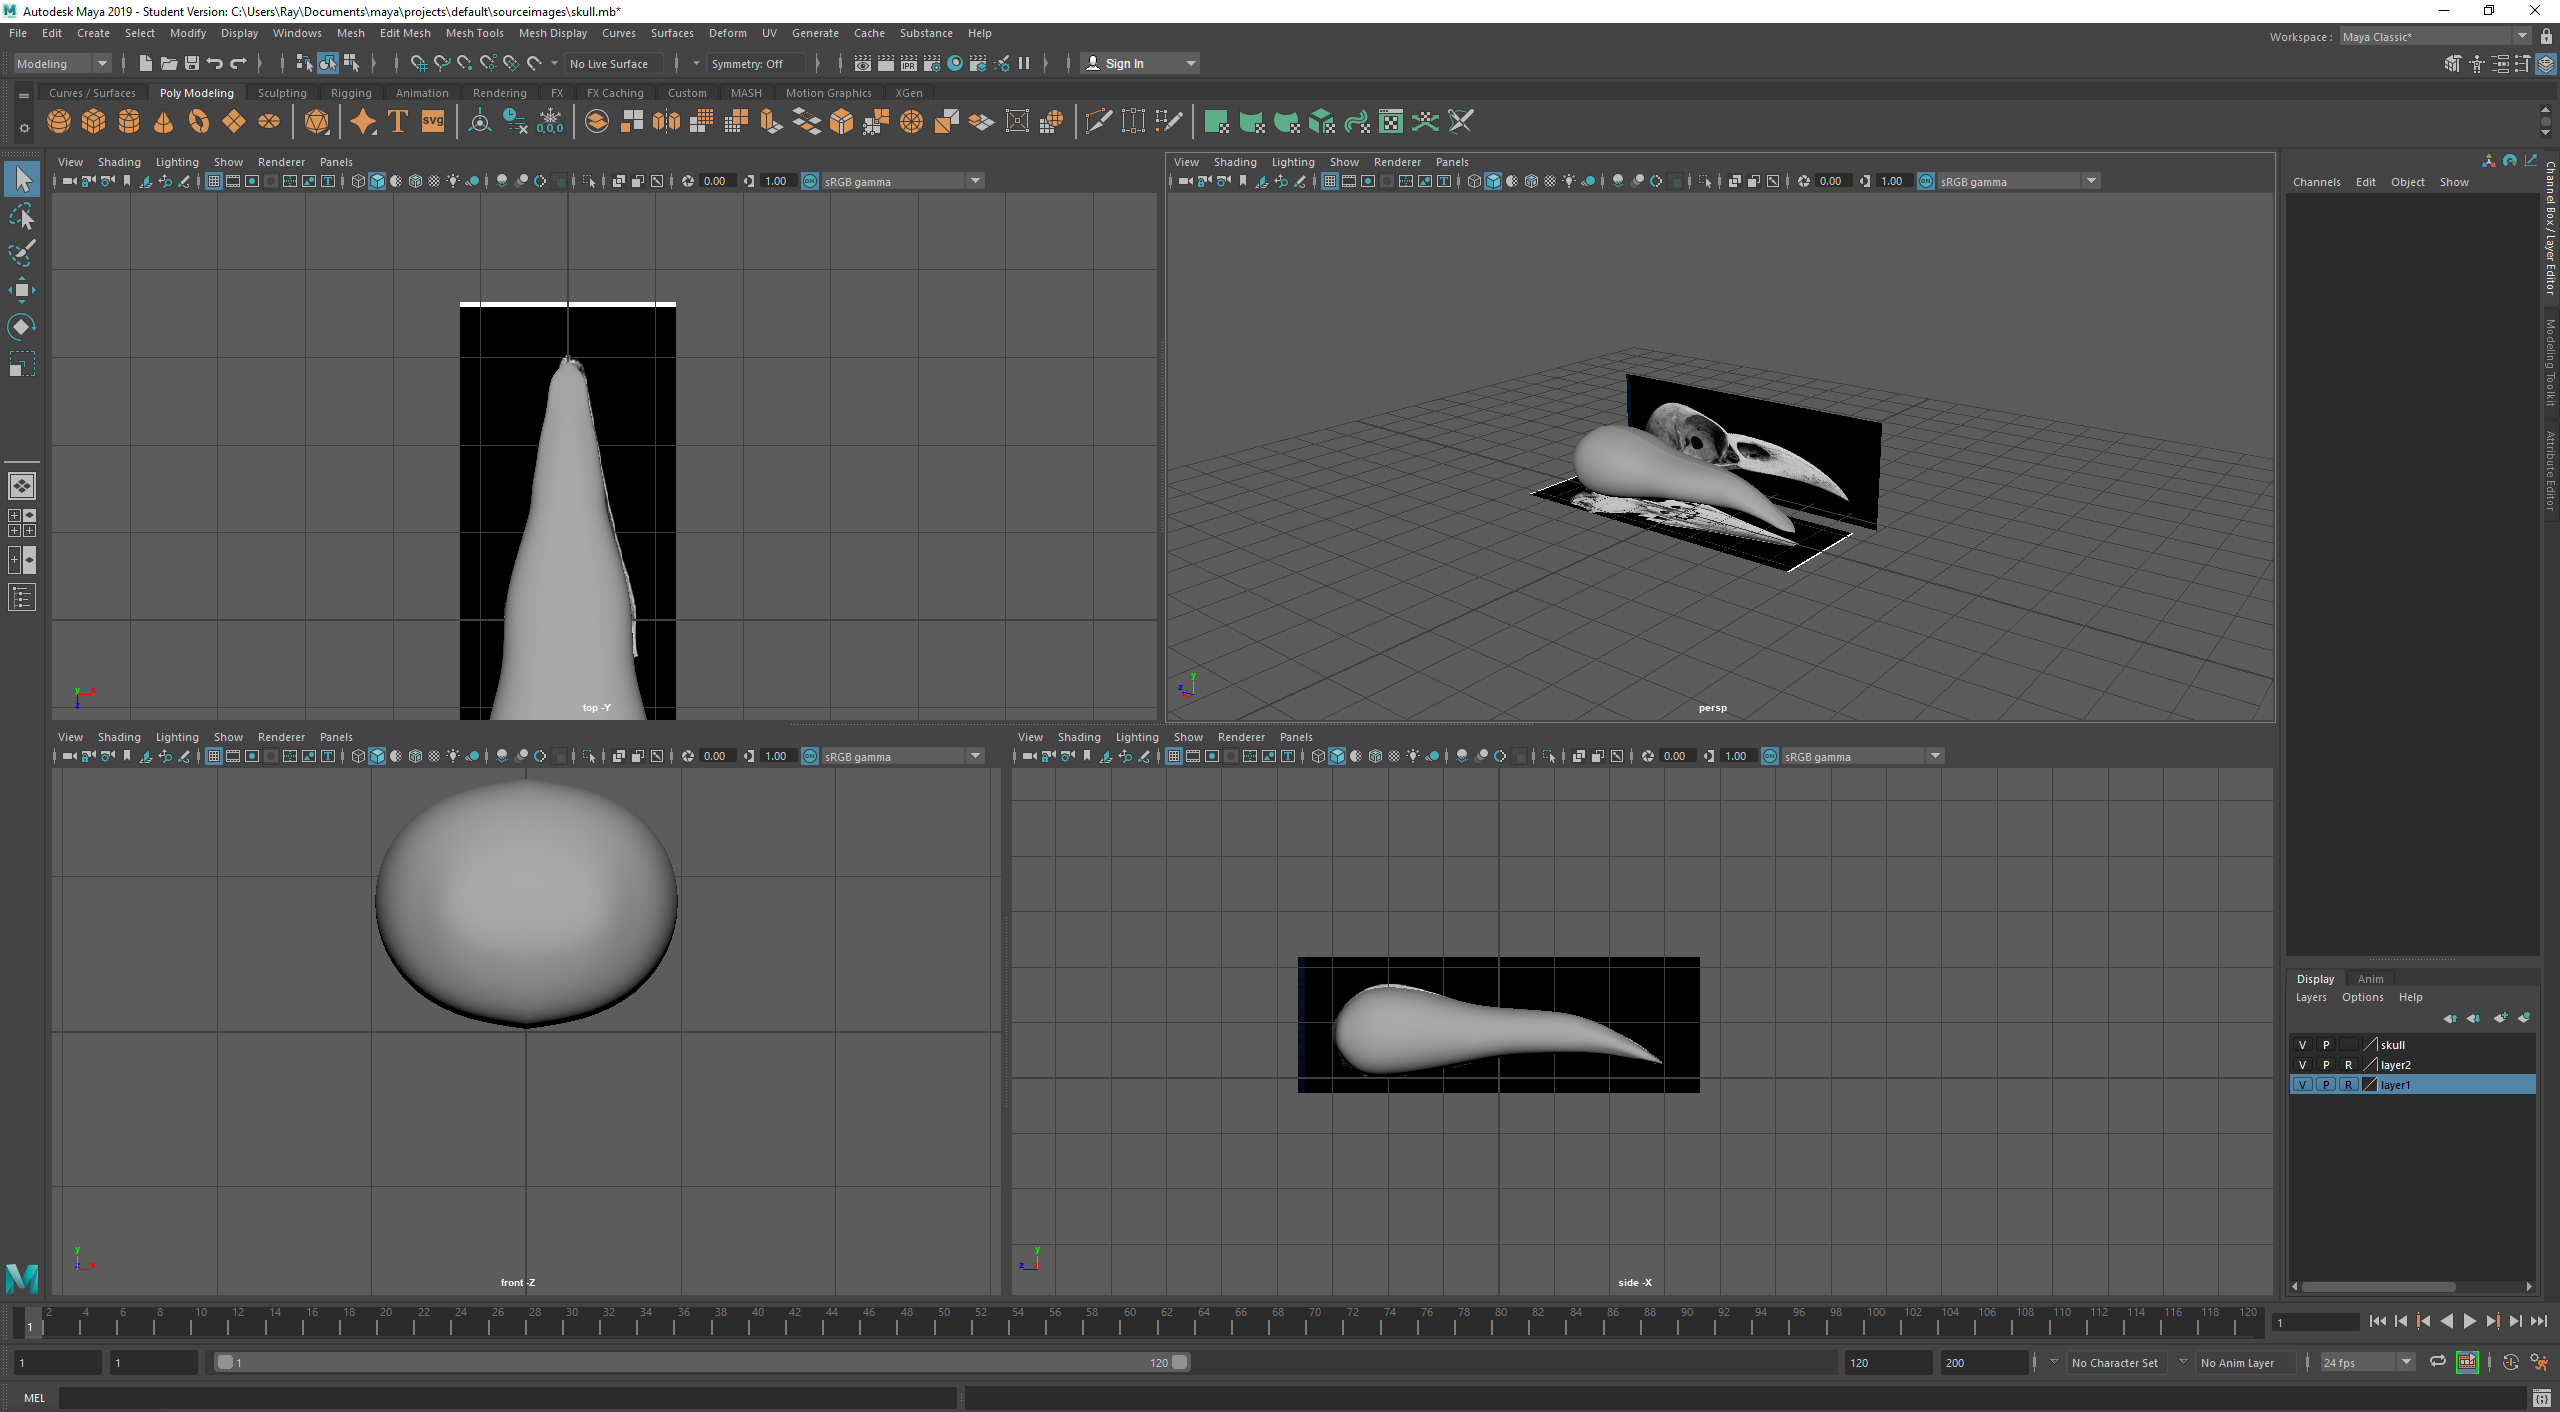Click the Multi-Cut shelf tool
This screenshot has width=2560, height=1412.
pyautogui.click(x=1098, y=122)
